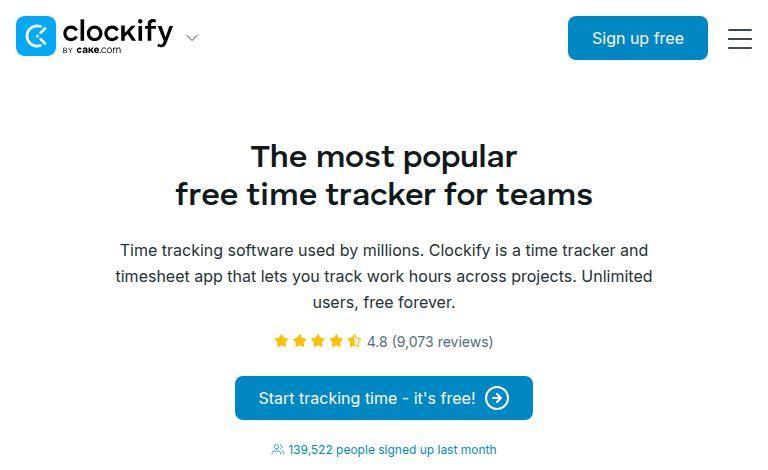Open the hamburger menu

(740, 38)
